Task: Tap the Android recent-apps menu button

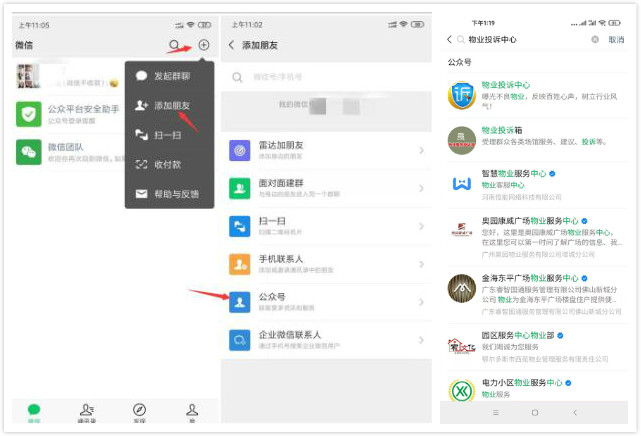Action: coord(495,413)
